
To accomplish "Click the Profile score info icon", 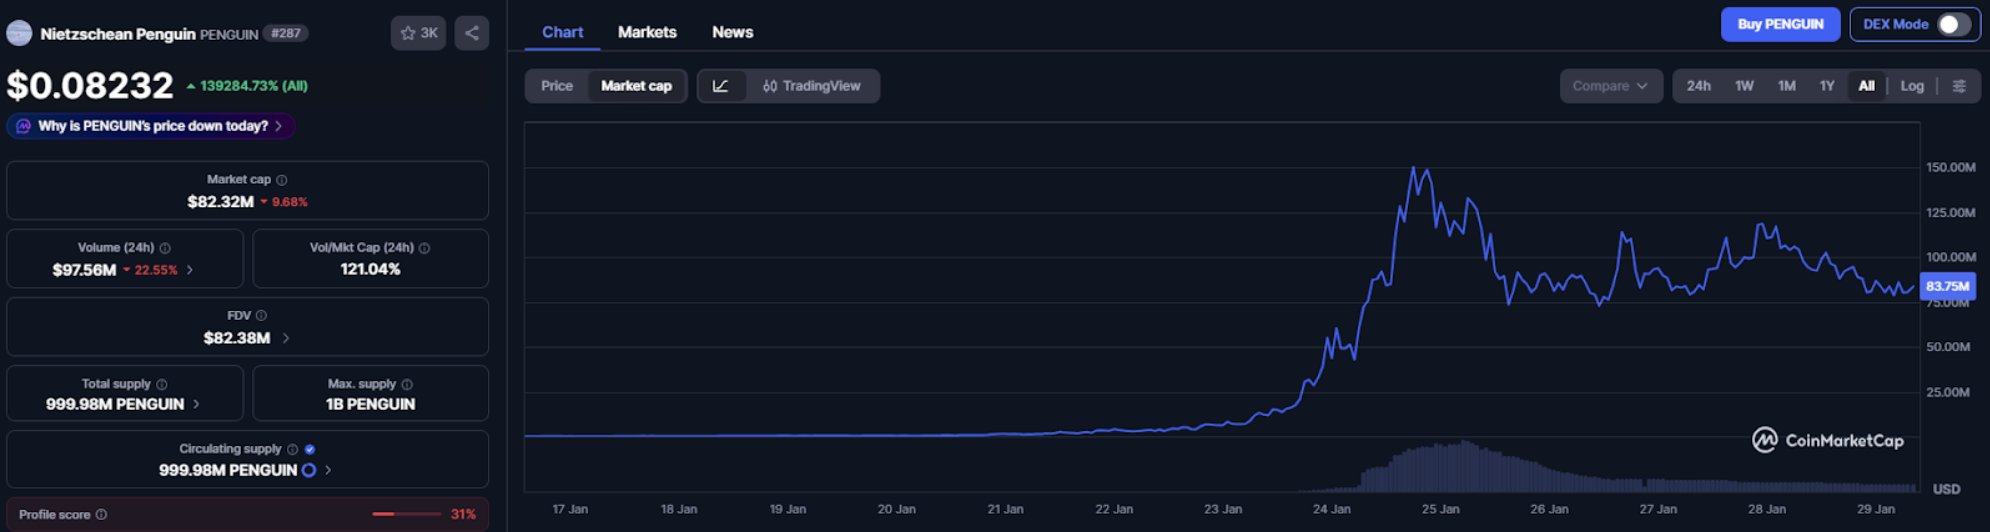I will coord(101,515).
